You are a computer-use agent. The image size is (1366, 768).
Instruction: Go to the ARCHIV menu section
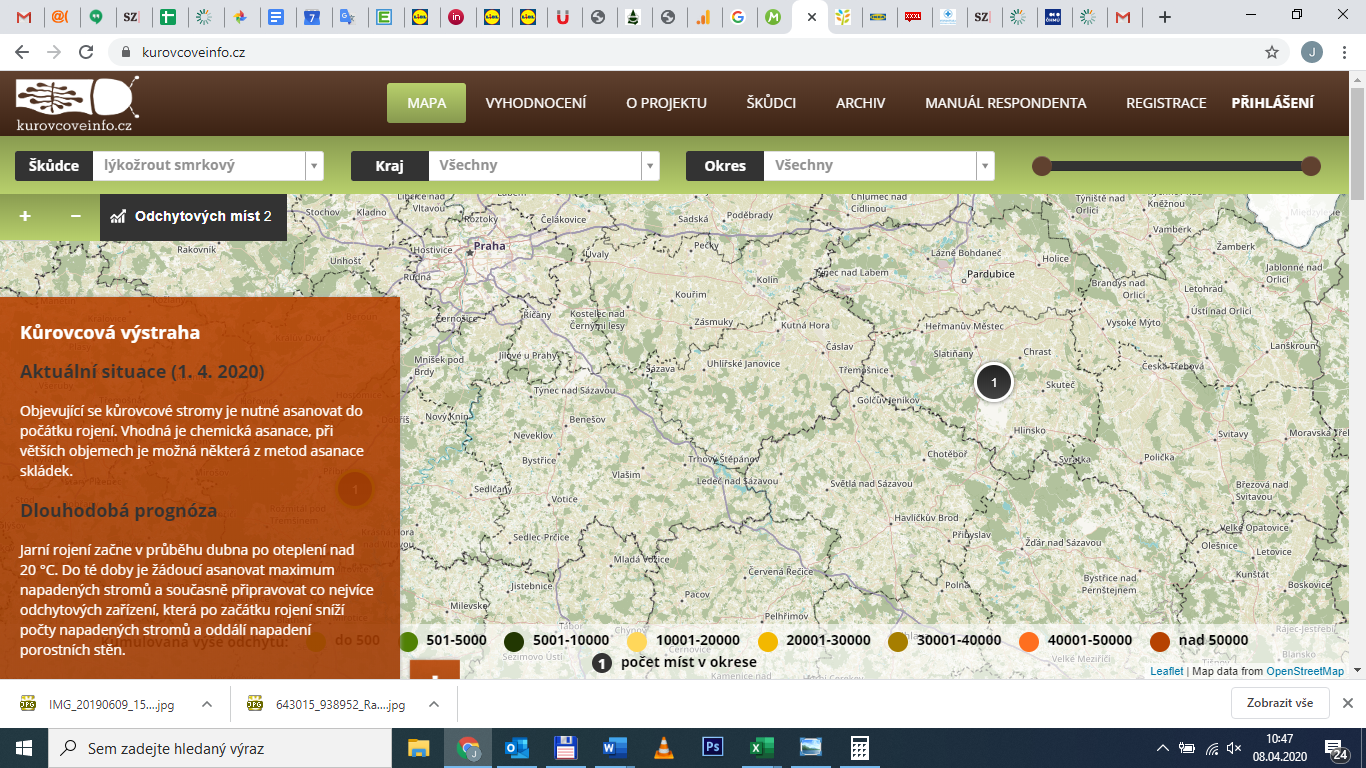(860, 103)
